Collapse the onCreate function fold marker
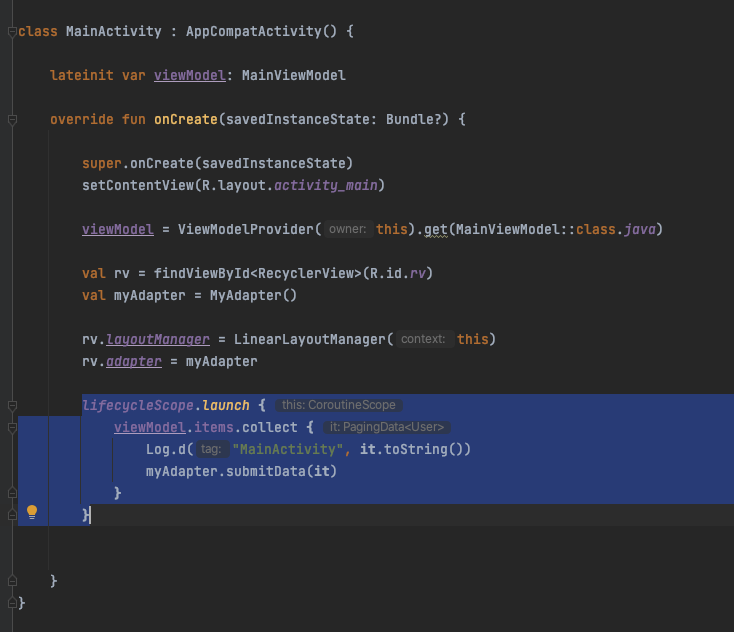 pos(13,120)
